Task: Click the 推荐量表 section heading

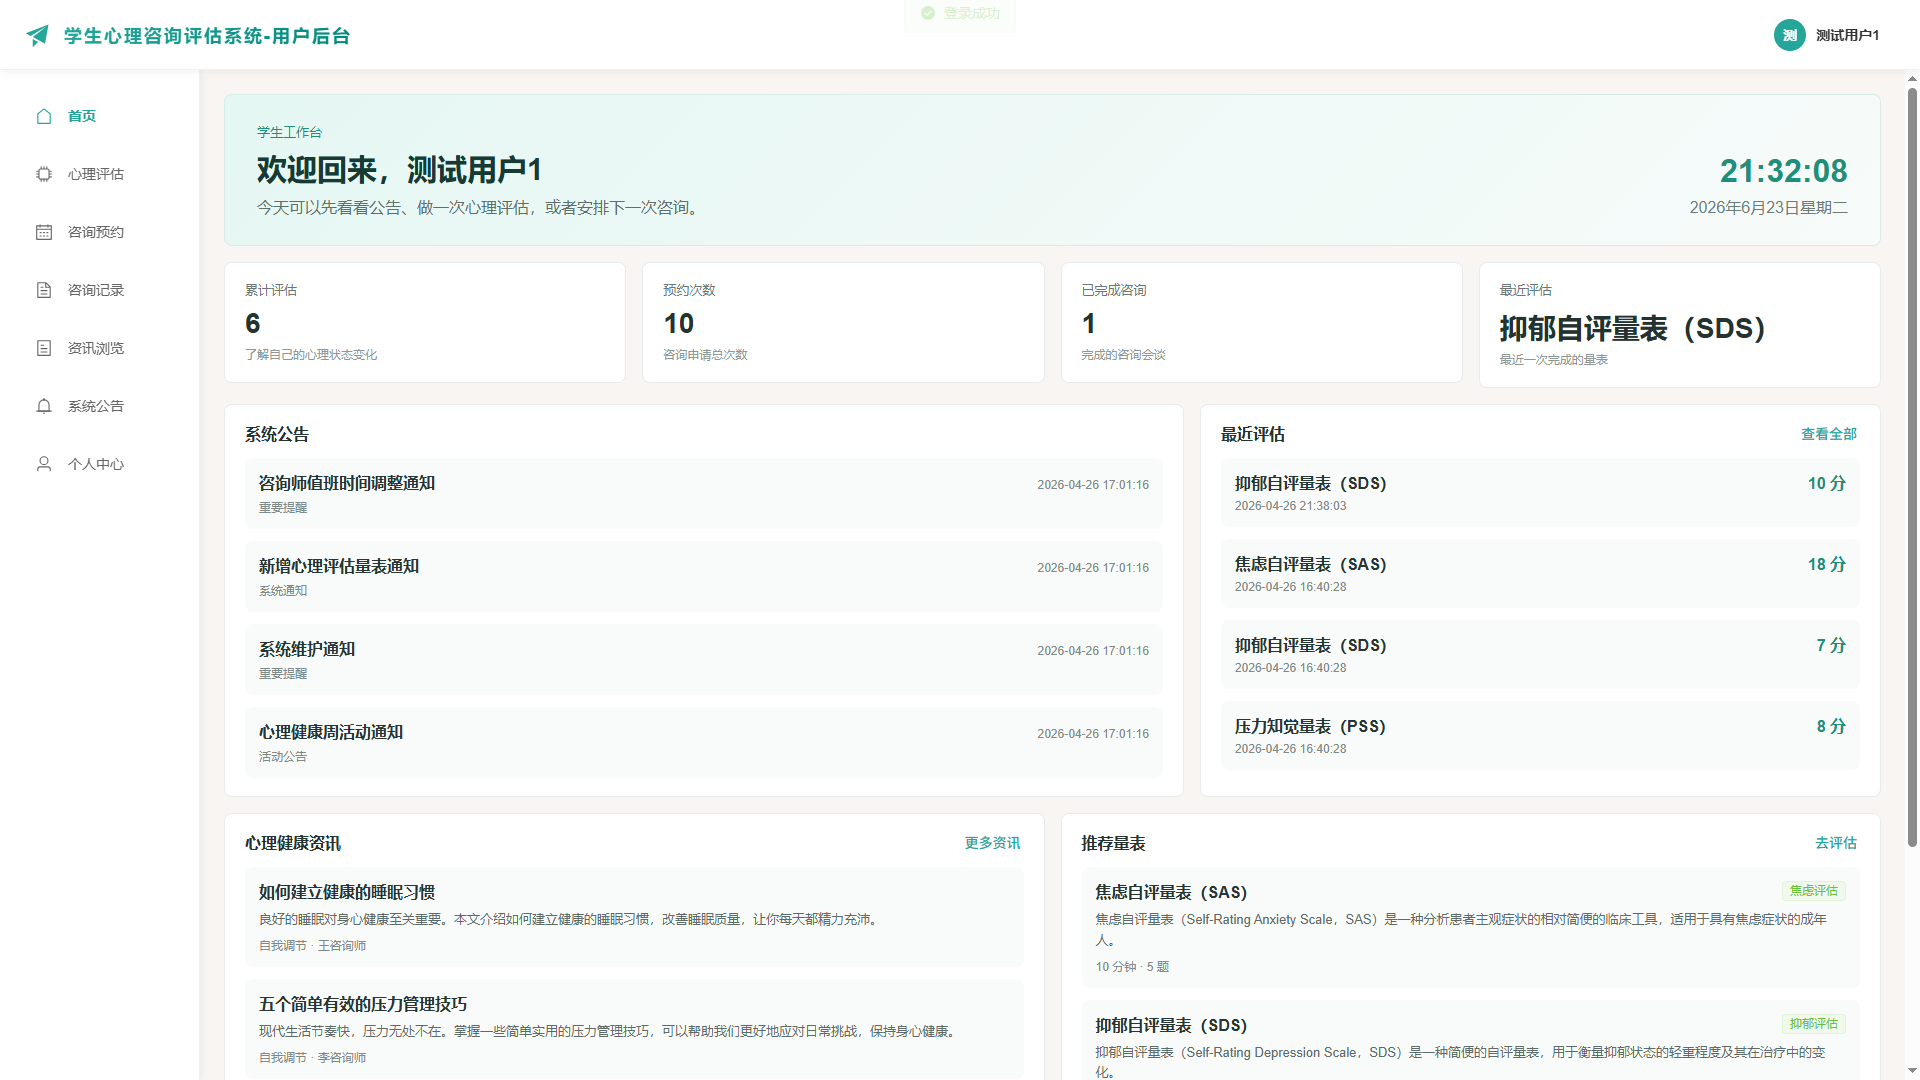Action: pyautogui.click(x=1113, y=844)
